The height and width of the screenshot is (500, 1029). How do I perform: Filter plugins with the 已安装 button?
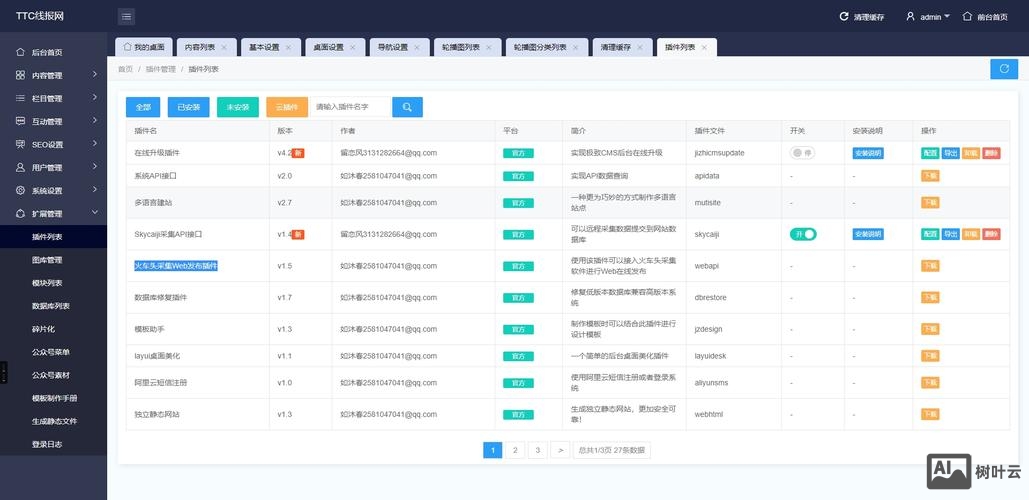(x=188, y=107)
